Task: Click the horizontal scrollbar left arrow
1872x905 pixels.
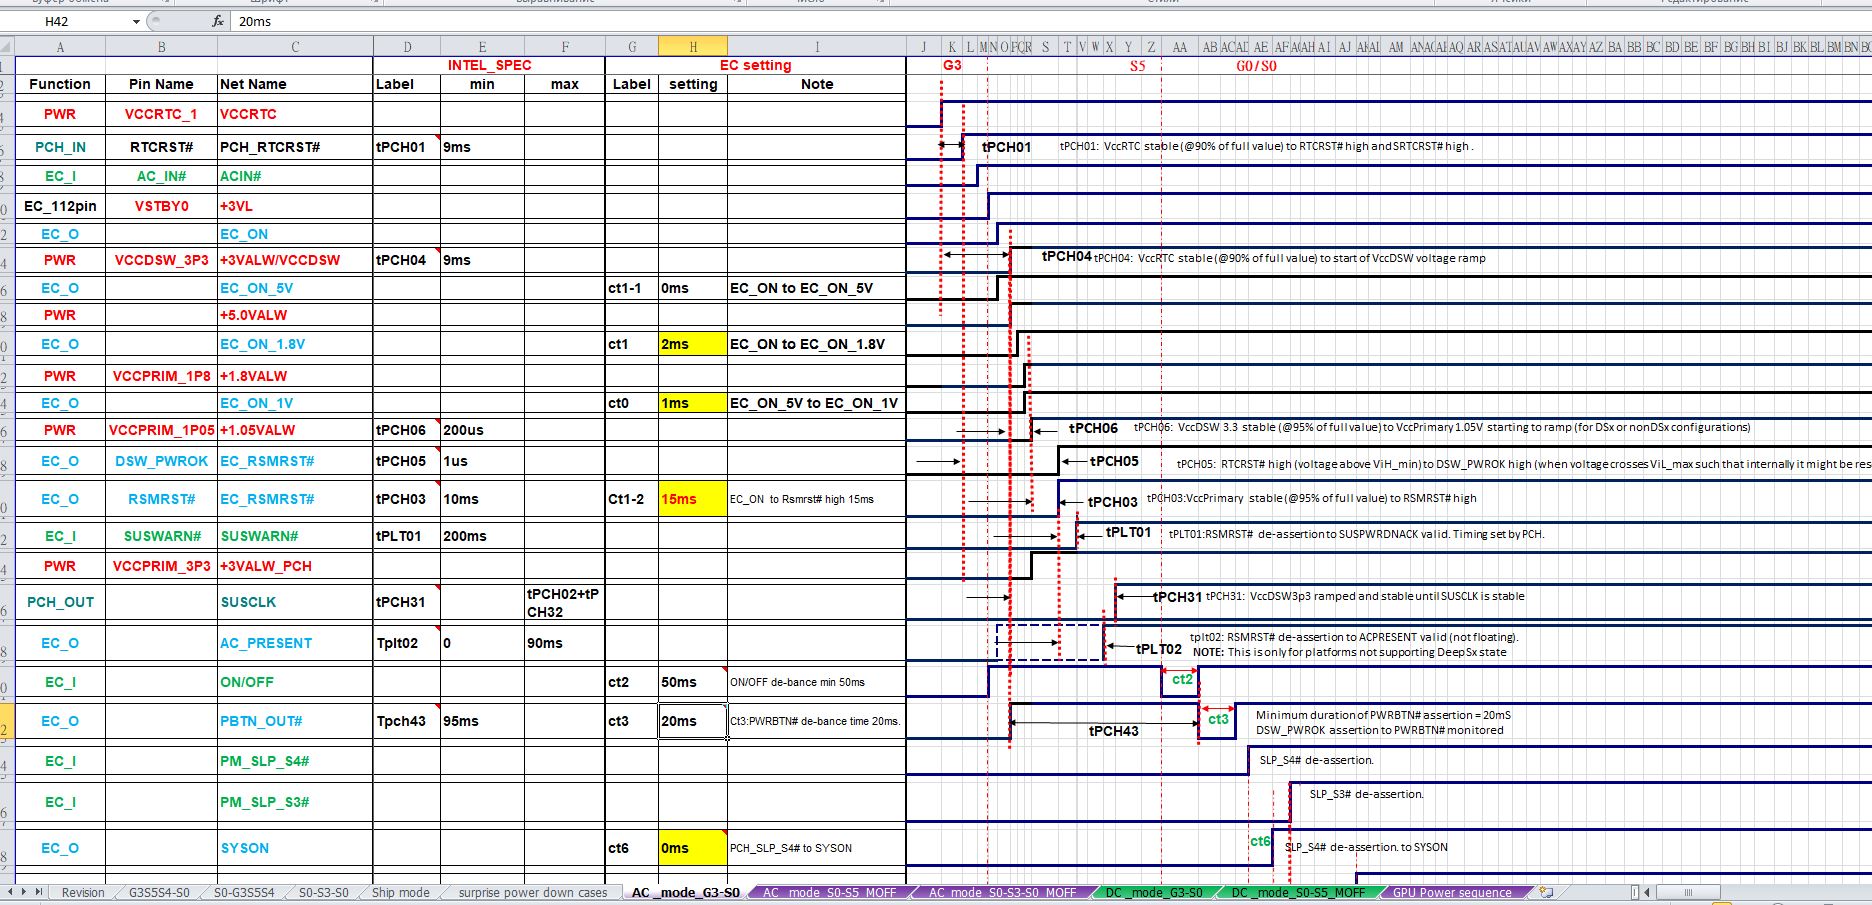Action: [x=1647, y=892]
